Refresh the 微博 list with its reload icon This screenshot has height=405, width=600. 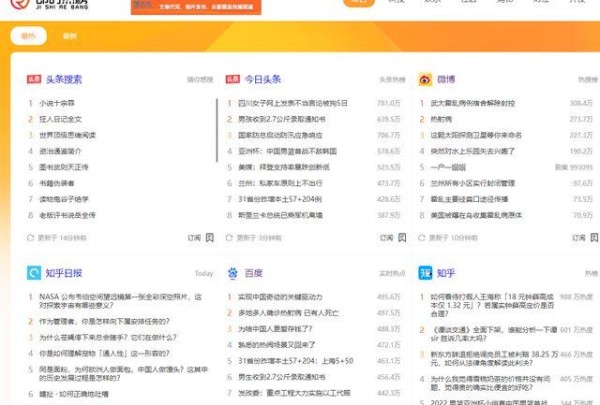click(422, 238)
